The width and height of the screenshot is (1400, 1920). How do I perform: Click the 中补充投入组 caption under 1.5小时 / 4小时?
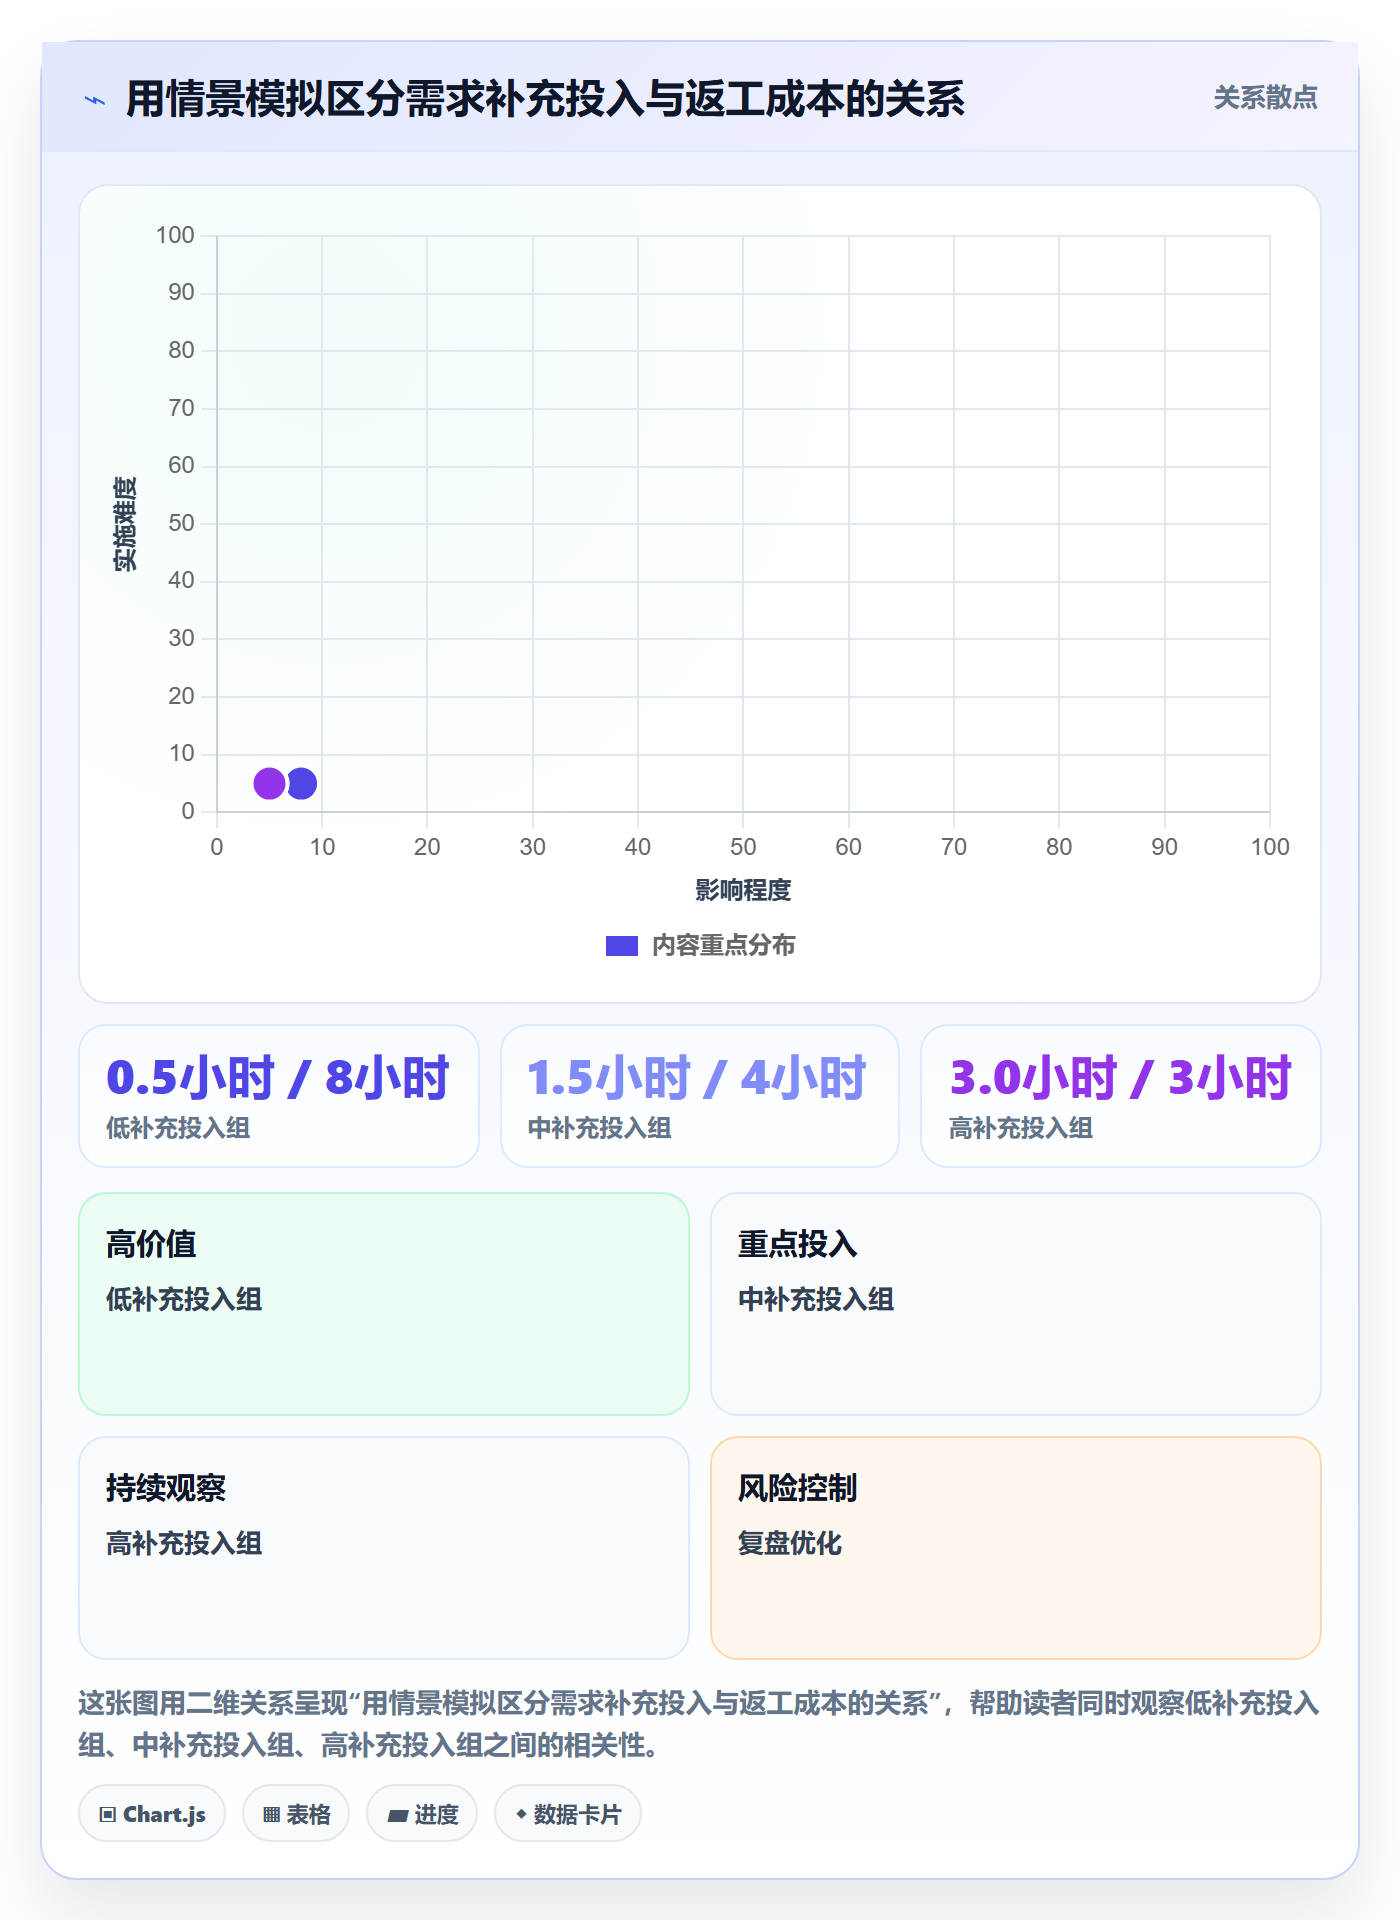pos(600,1128)
